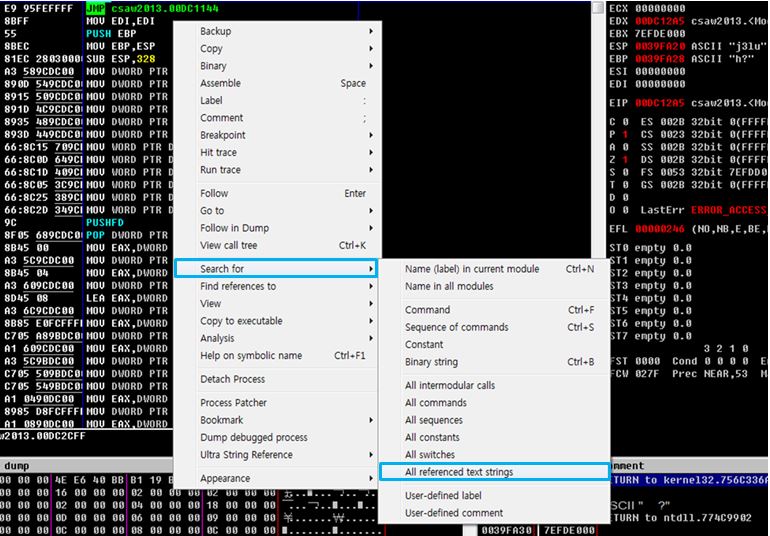Viewport: 770px width, 536px height.
Task: Select 'All constants' search option
Action: click(x=432, y=437)
